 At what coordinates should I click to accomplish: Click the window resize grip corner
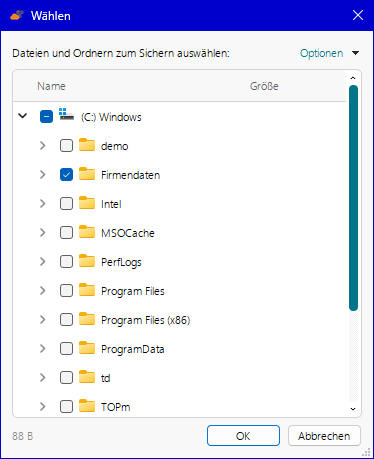(366, 452)
